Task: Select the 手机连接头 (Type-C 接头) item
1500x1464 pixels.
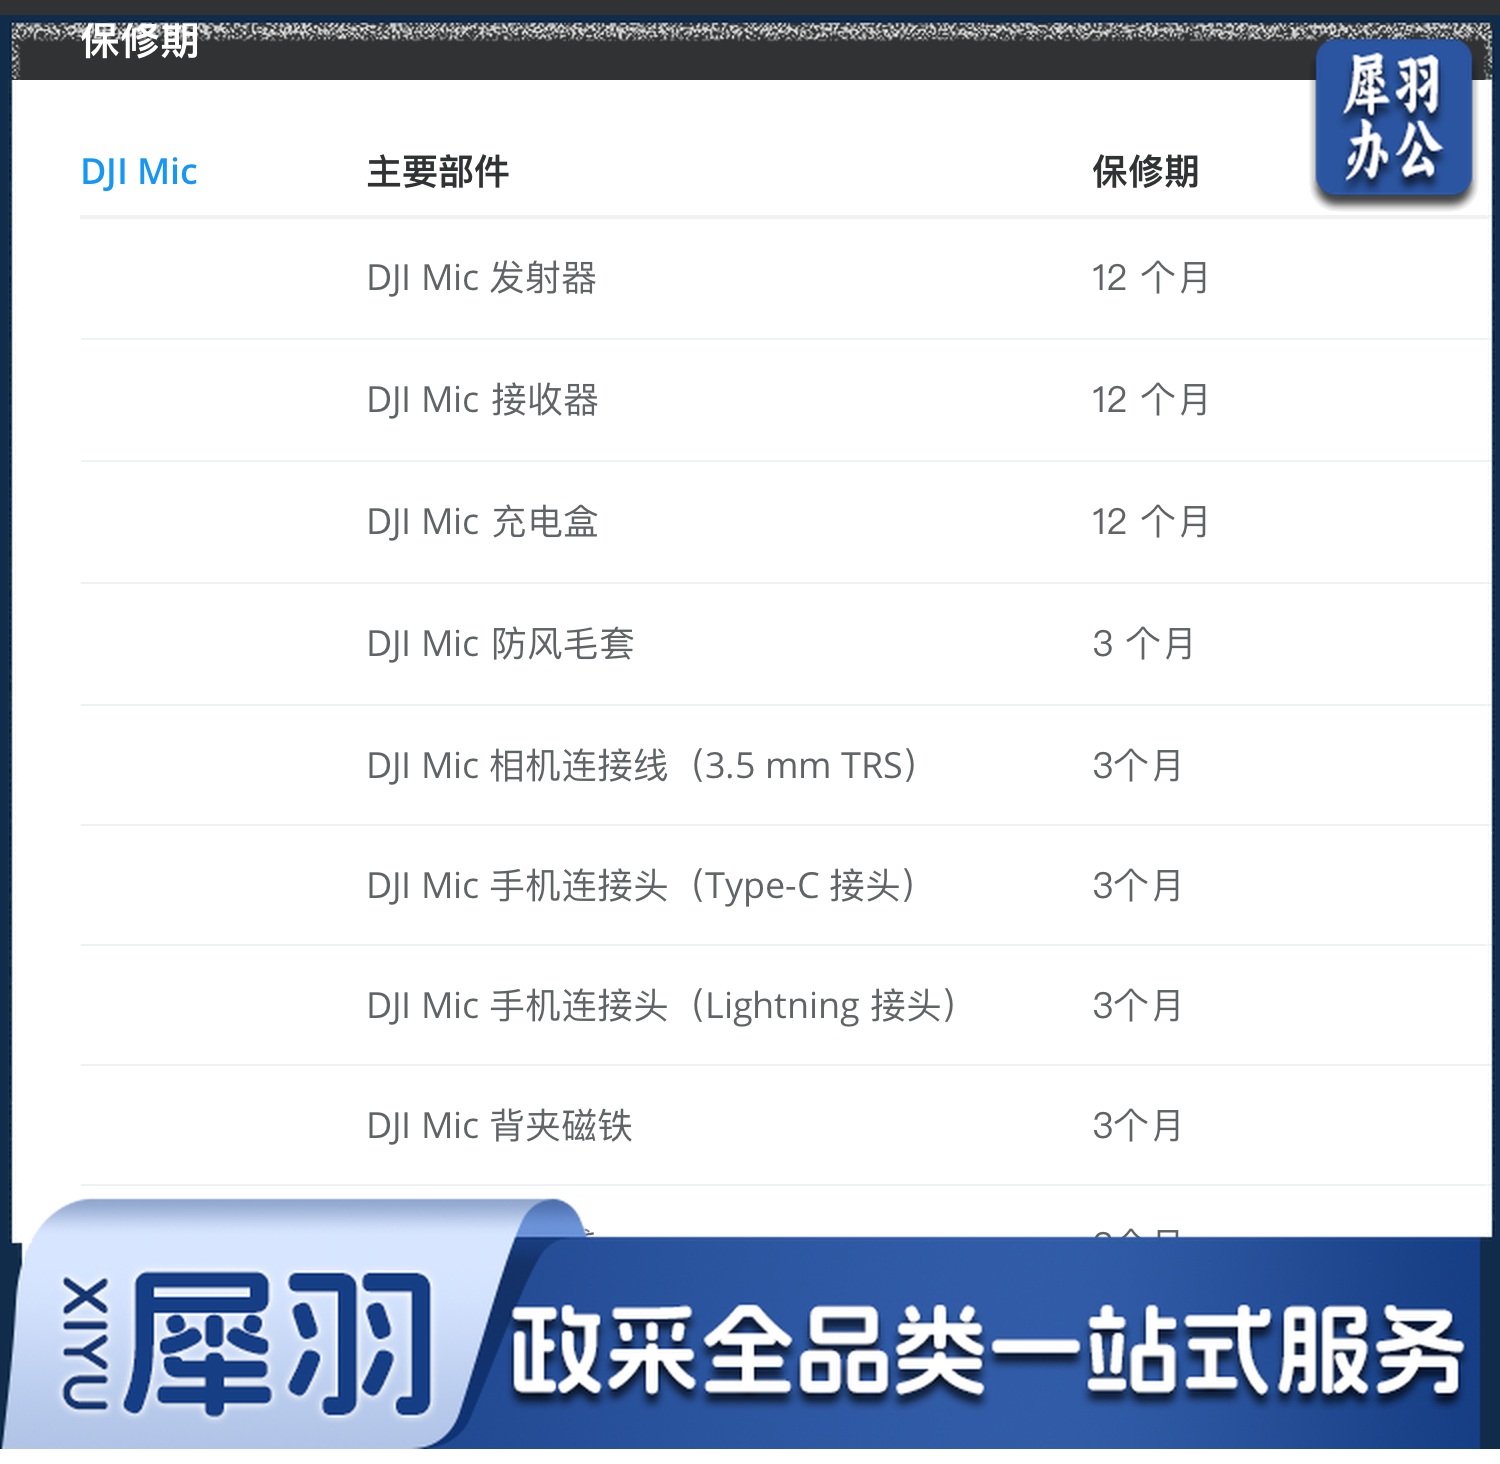Action: (641, 886)
